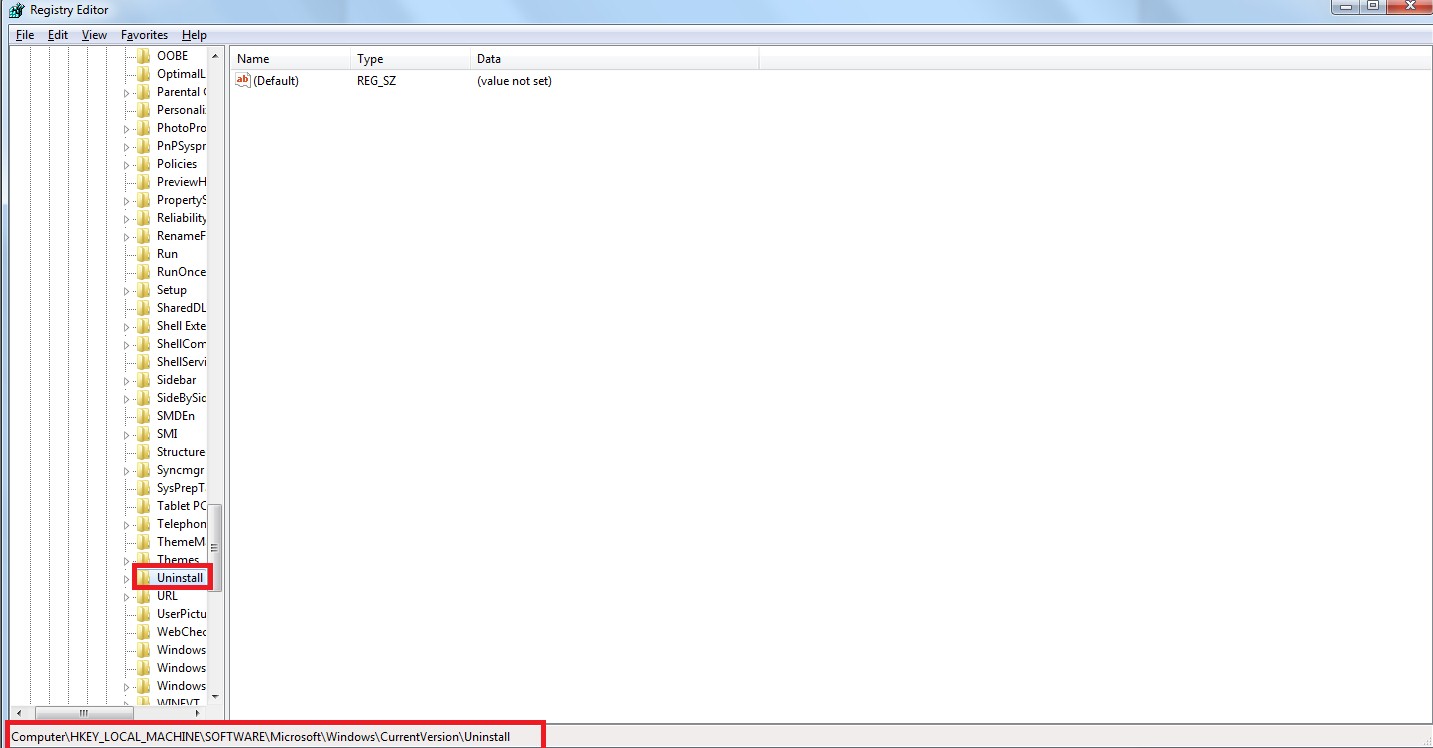Select the PreviewH key folder icon
This screenshot has height=748, width=1433.
pyautogui.click(x=144, y=182)
